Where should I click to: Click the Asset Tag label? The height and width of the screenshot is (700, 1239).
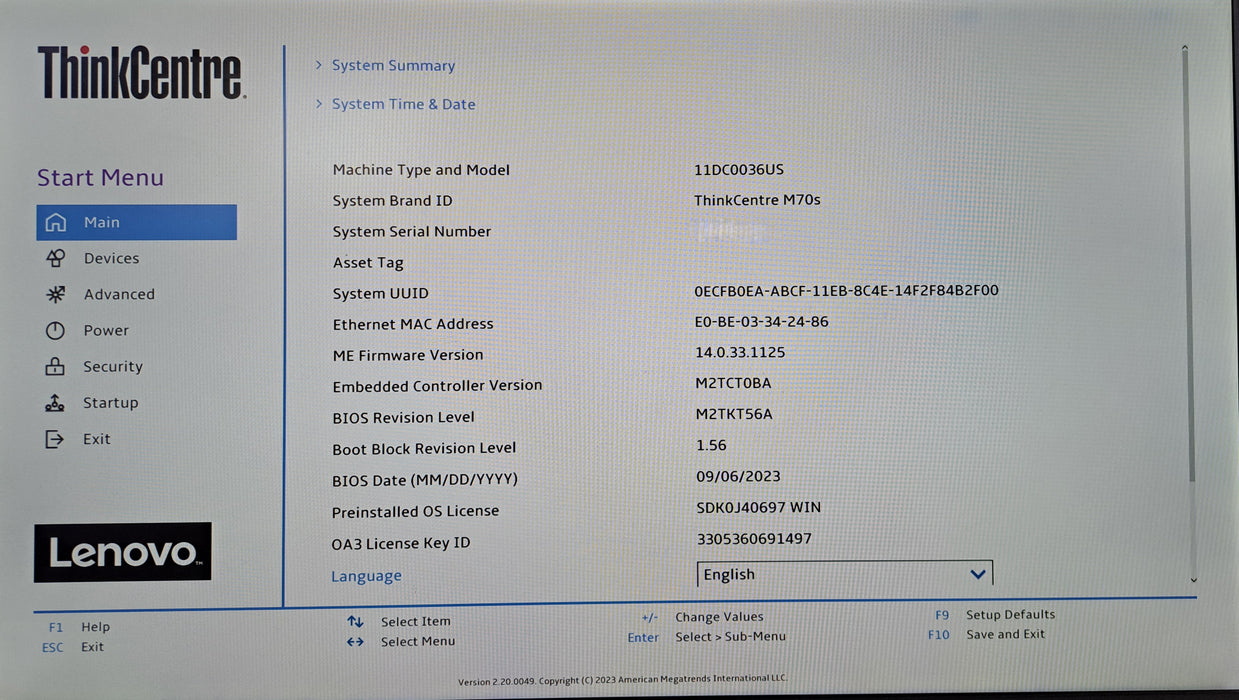368,263
